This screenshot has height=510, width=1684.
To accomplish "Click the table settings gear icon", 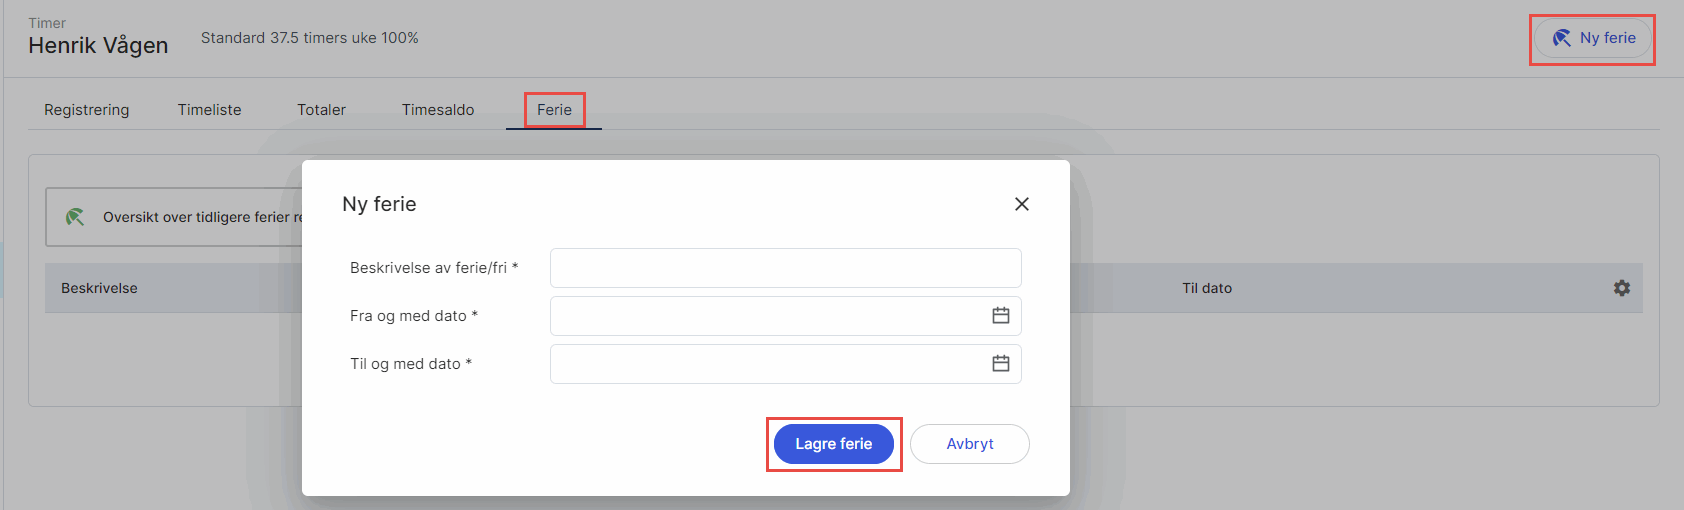I will (1621, 288).
